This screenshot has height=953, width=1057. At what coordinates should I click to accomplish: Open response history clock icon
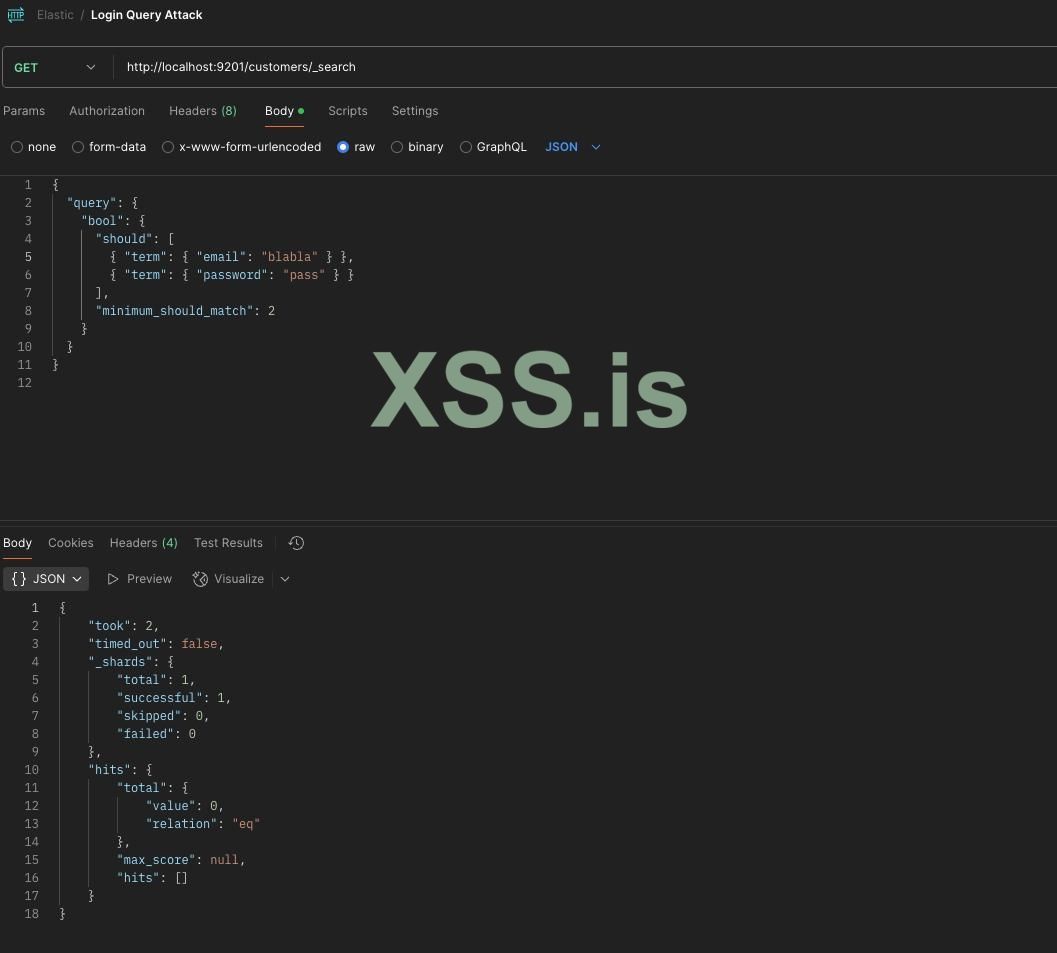(x=296, y=543)
